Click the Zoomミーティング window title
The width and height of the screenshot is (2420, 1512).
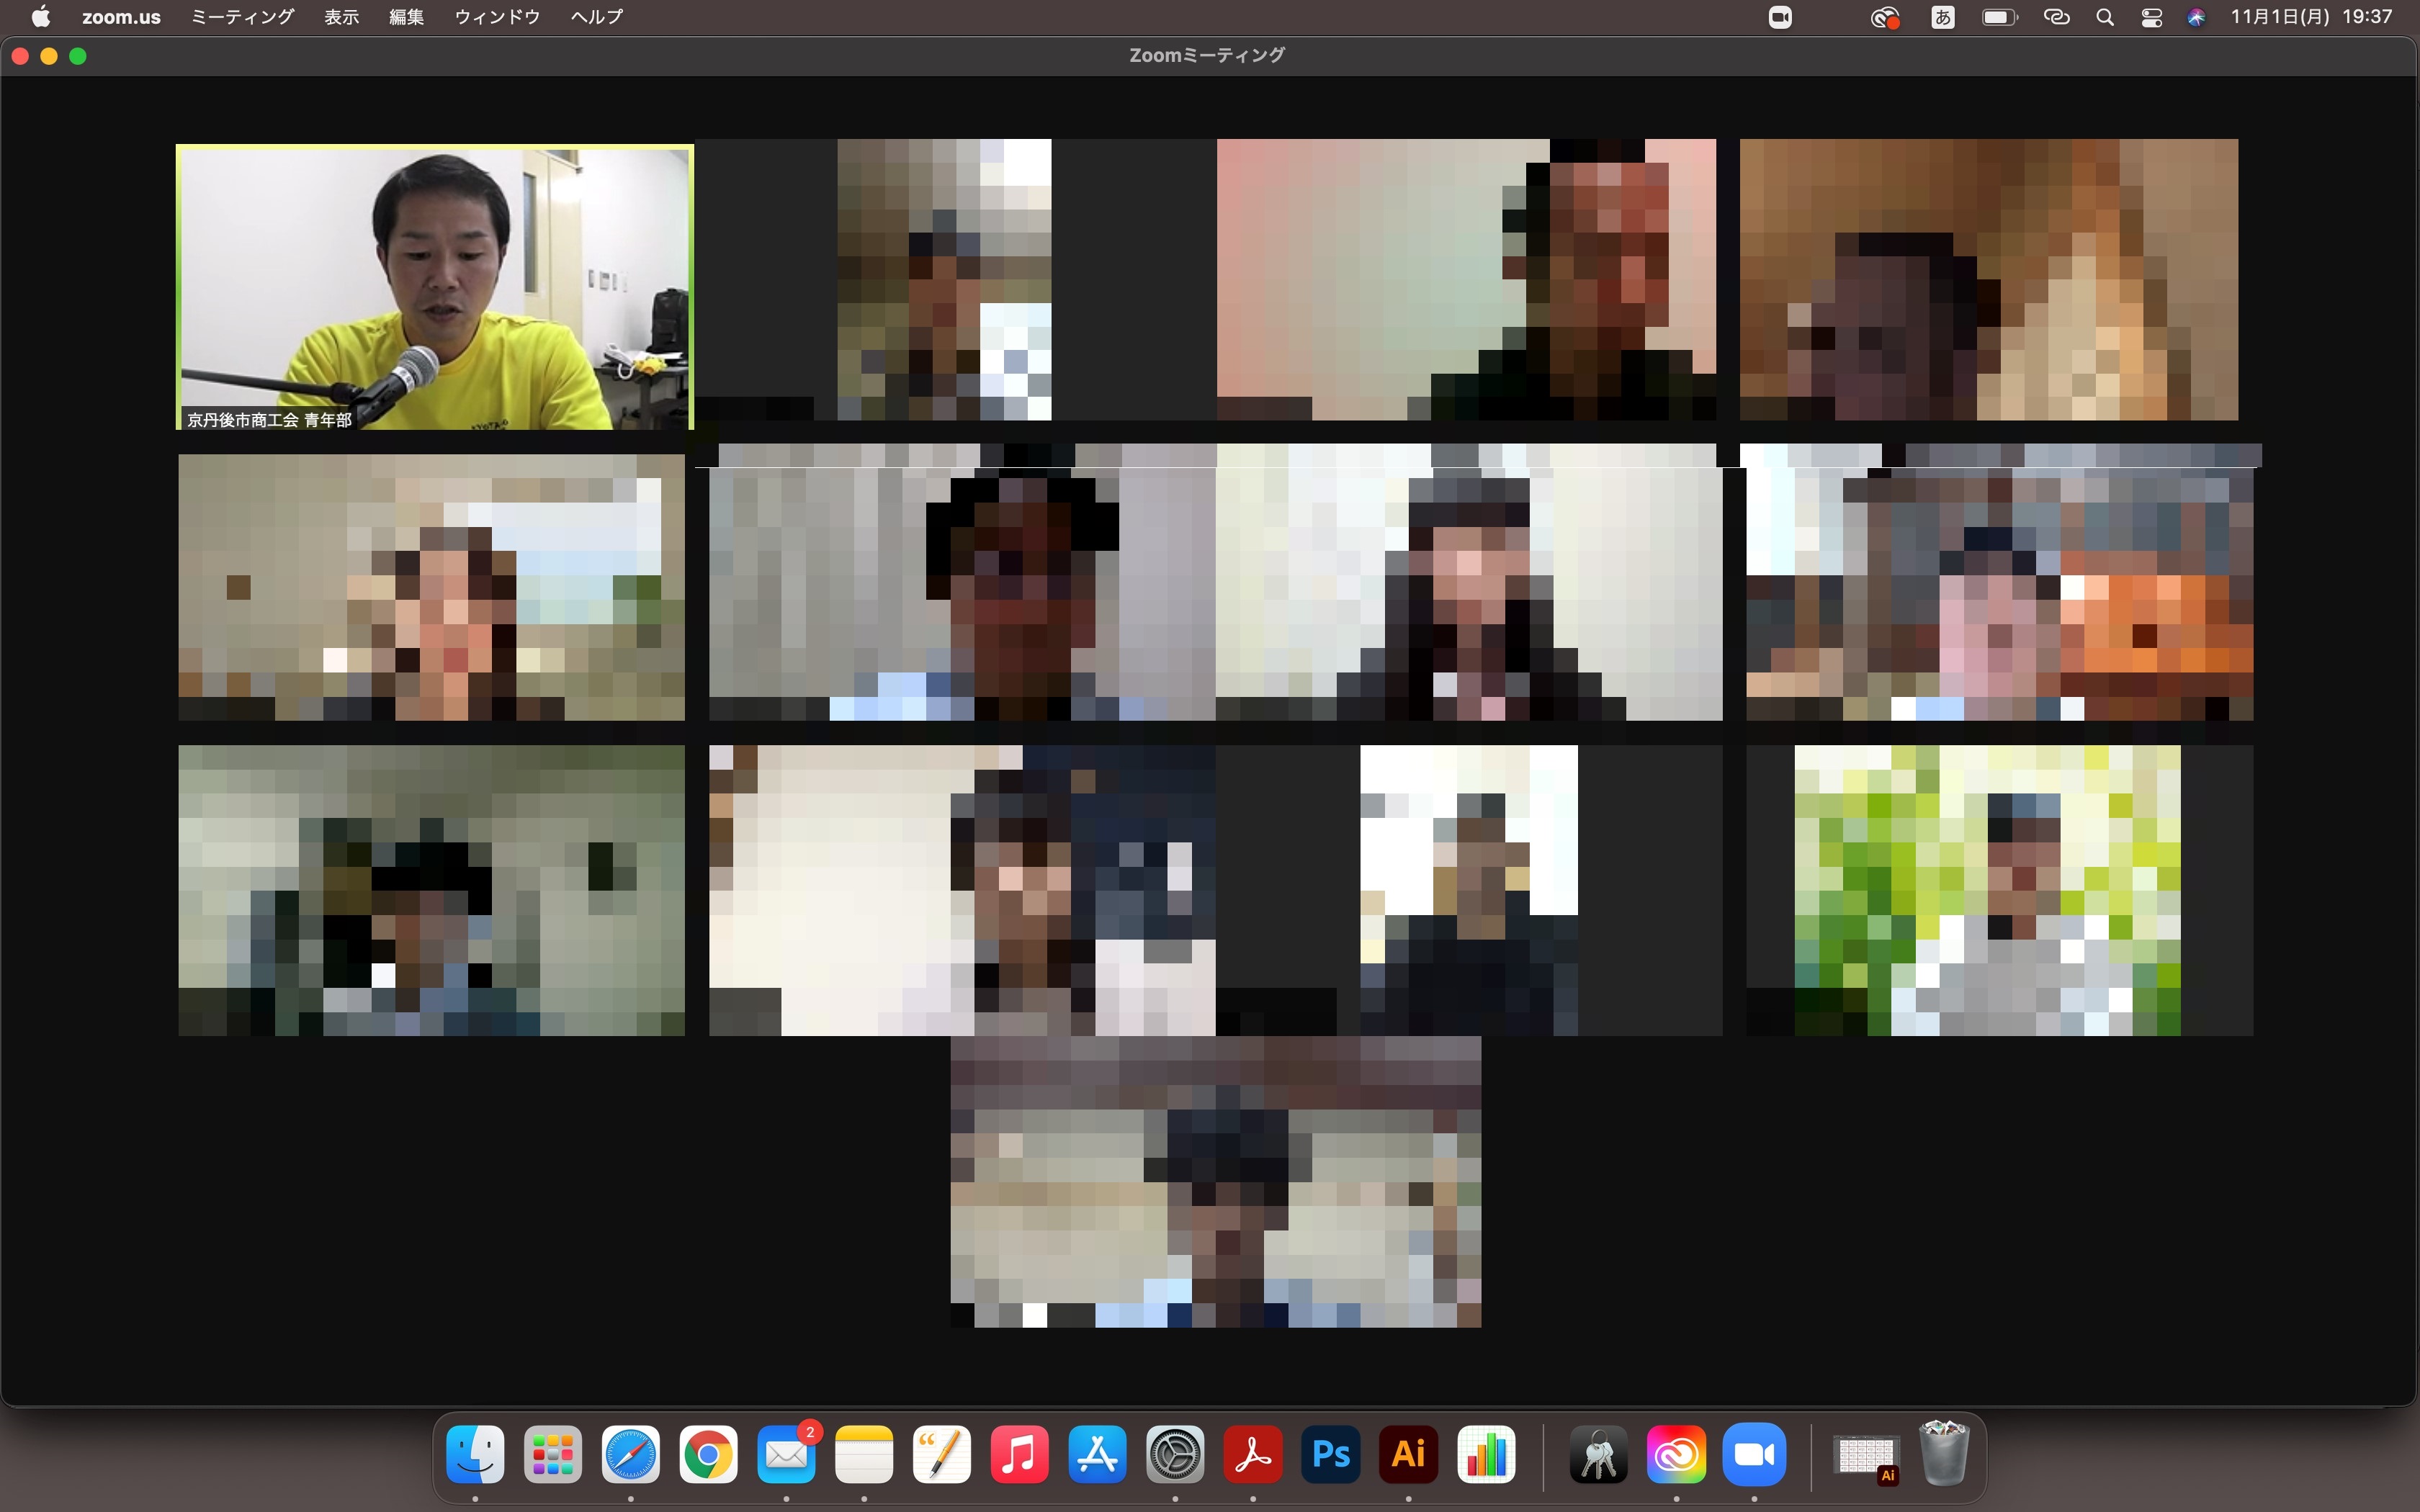pyautogui.click(x=1207, y=56)
